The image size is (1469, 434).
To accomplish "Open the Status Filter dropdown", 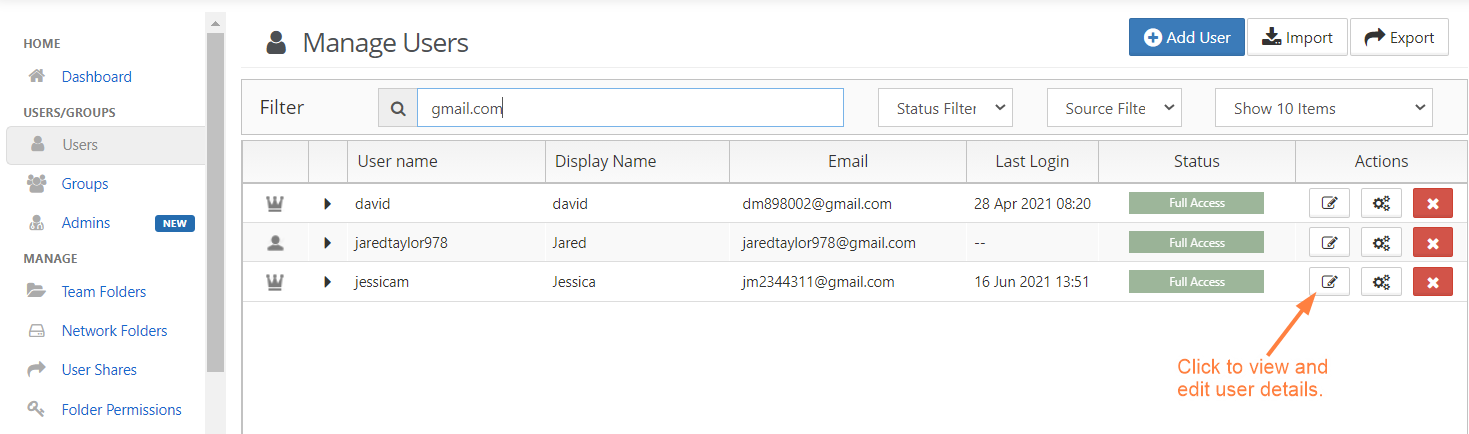I will coord(945,108).
